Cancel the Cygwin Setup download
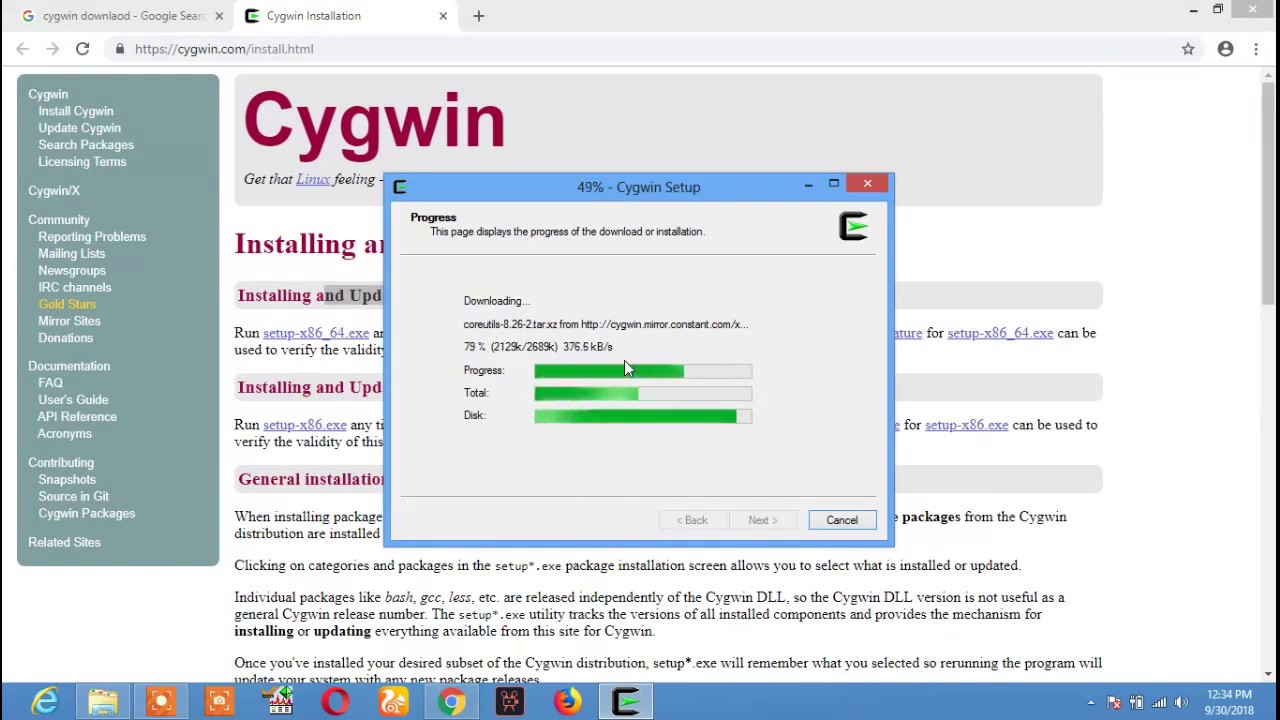Viewport: 1280px width, 720px height. coord(842,520)
